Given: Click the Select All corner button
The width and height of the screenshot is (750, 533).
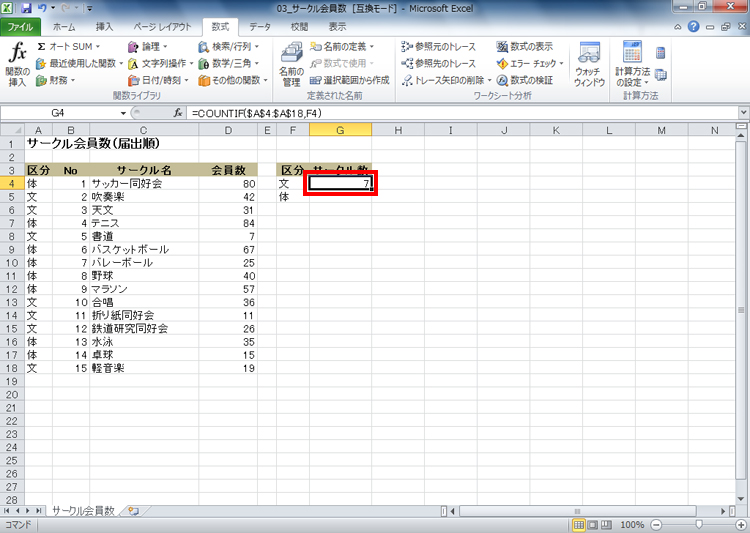Looking at the screenshot, I should tap(12, 130).
